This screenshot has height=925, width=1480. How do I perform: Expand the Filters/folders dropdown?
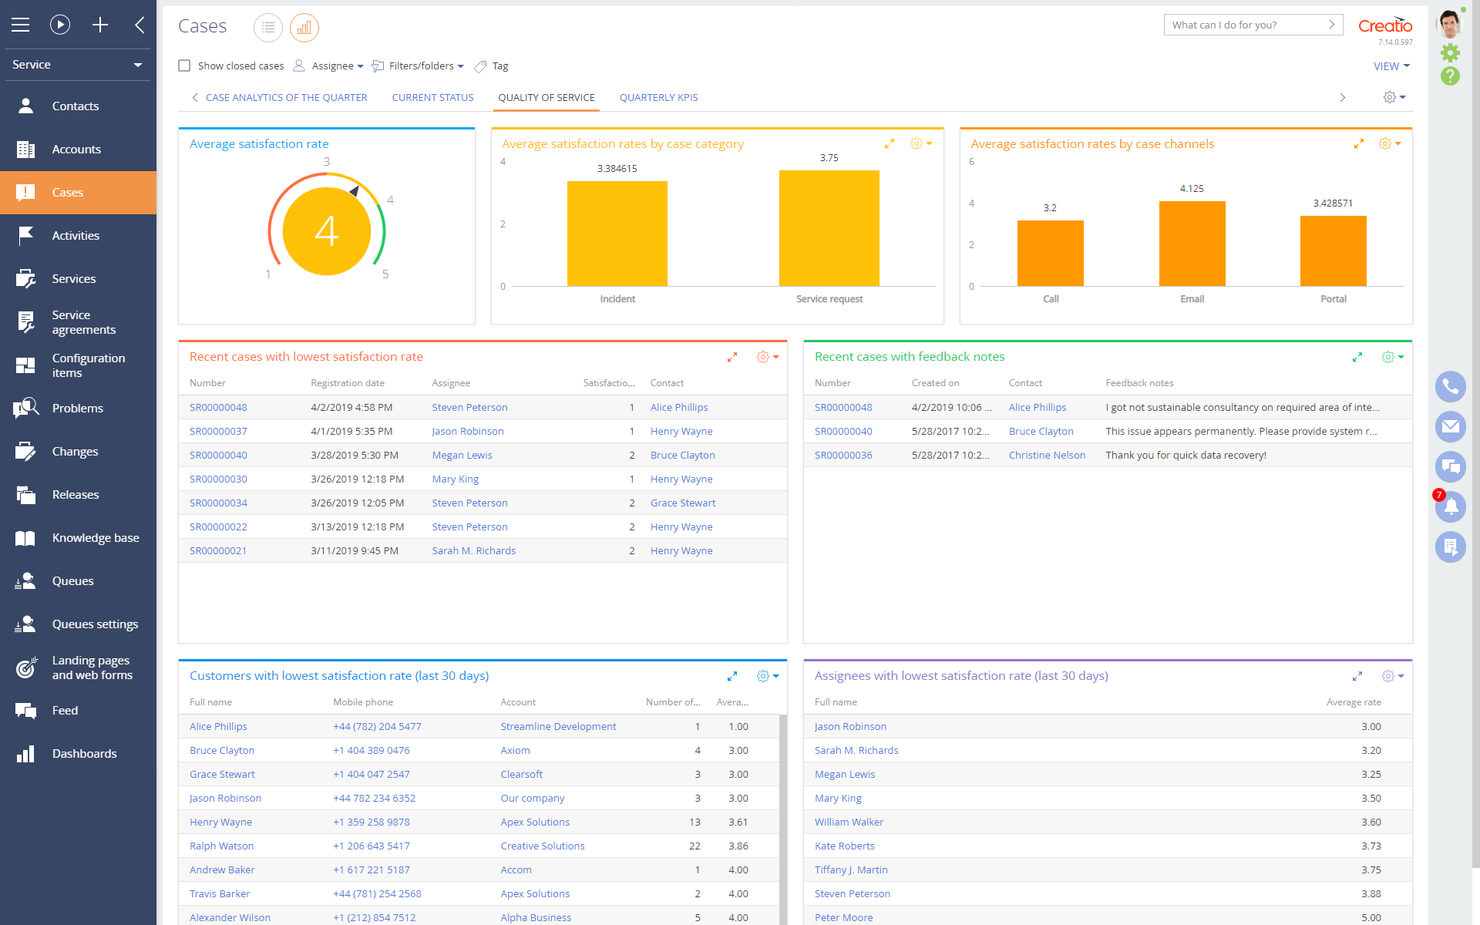pyautogui.click(x=417, y=65)
